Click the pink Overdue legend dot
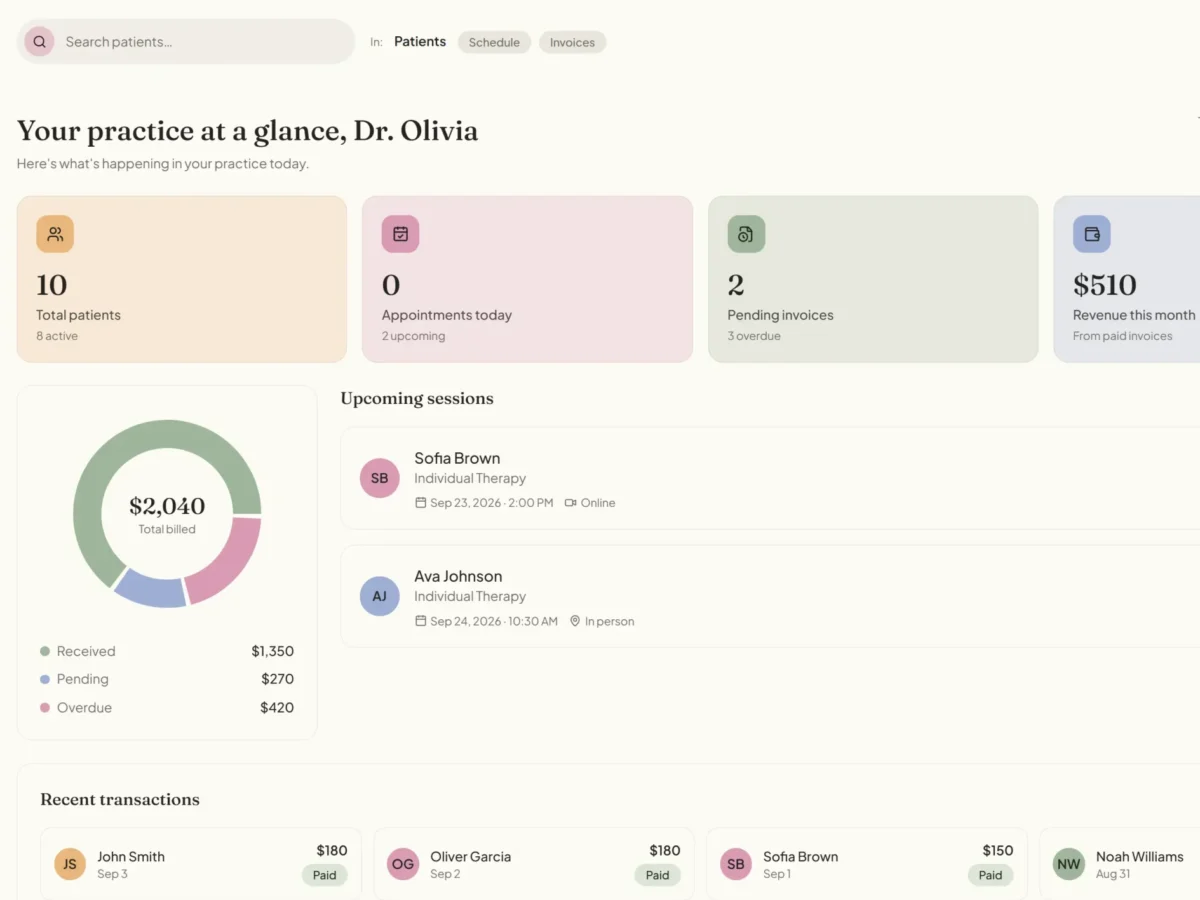This screenshot has height=900, width=1200. point(44,708)
